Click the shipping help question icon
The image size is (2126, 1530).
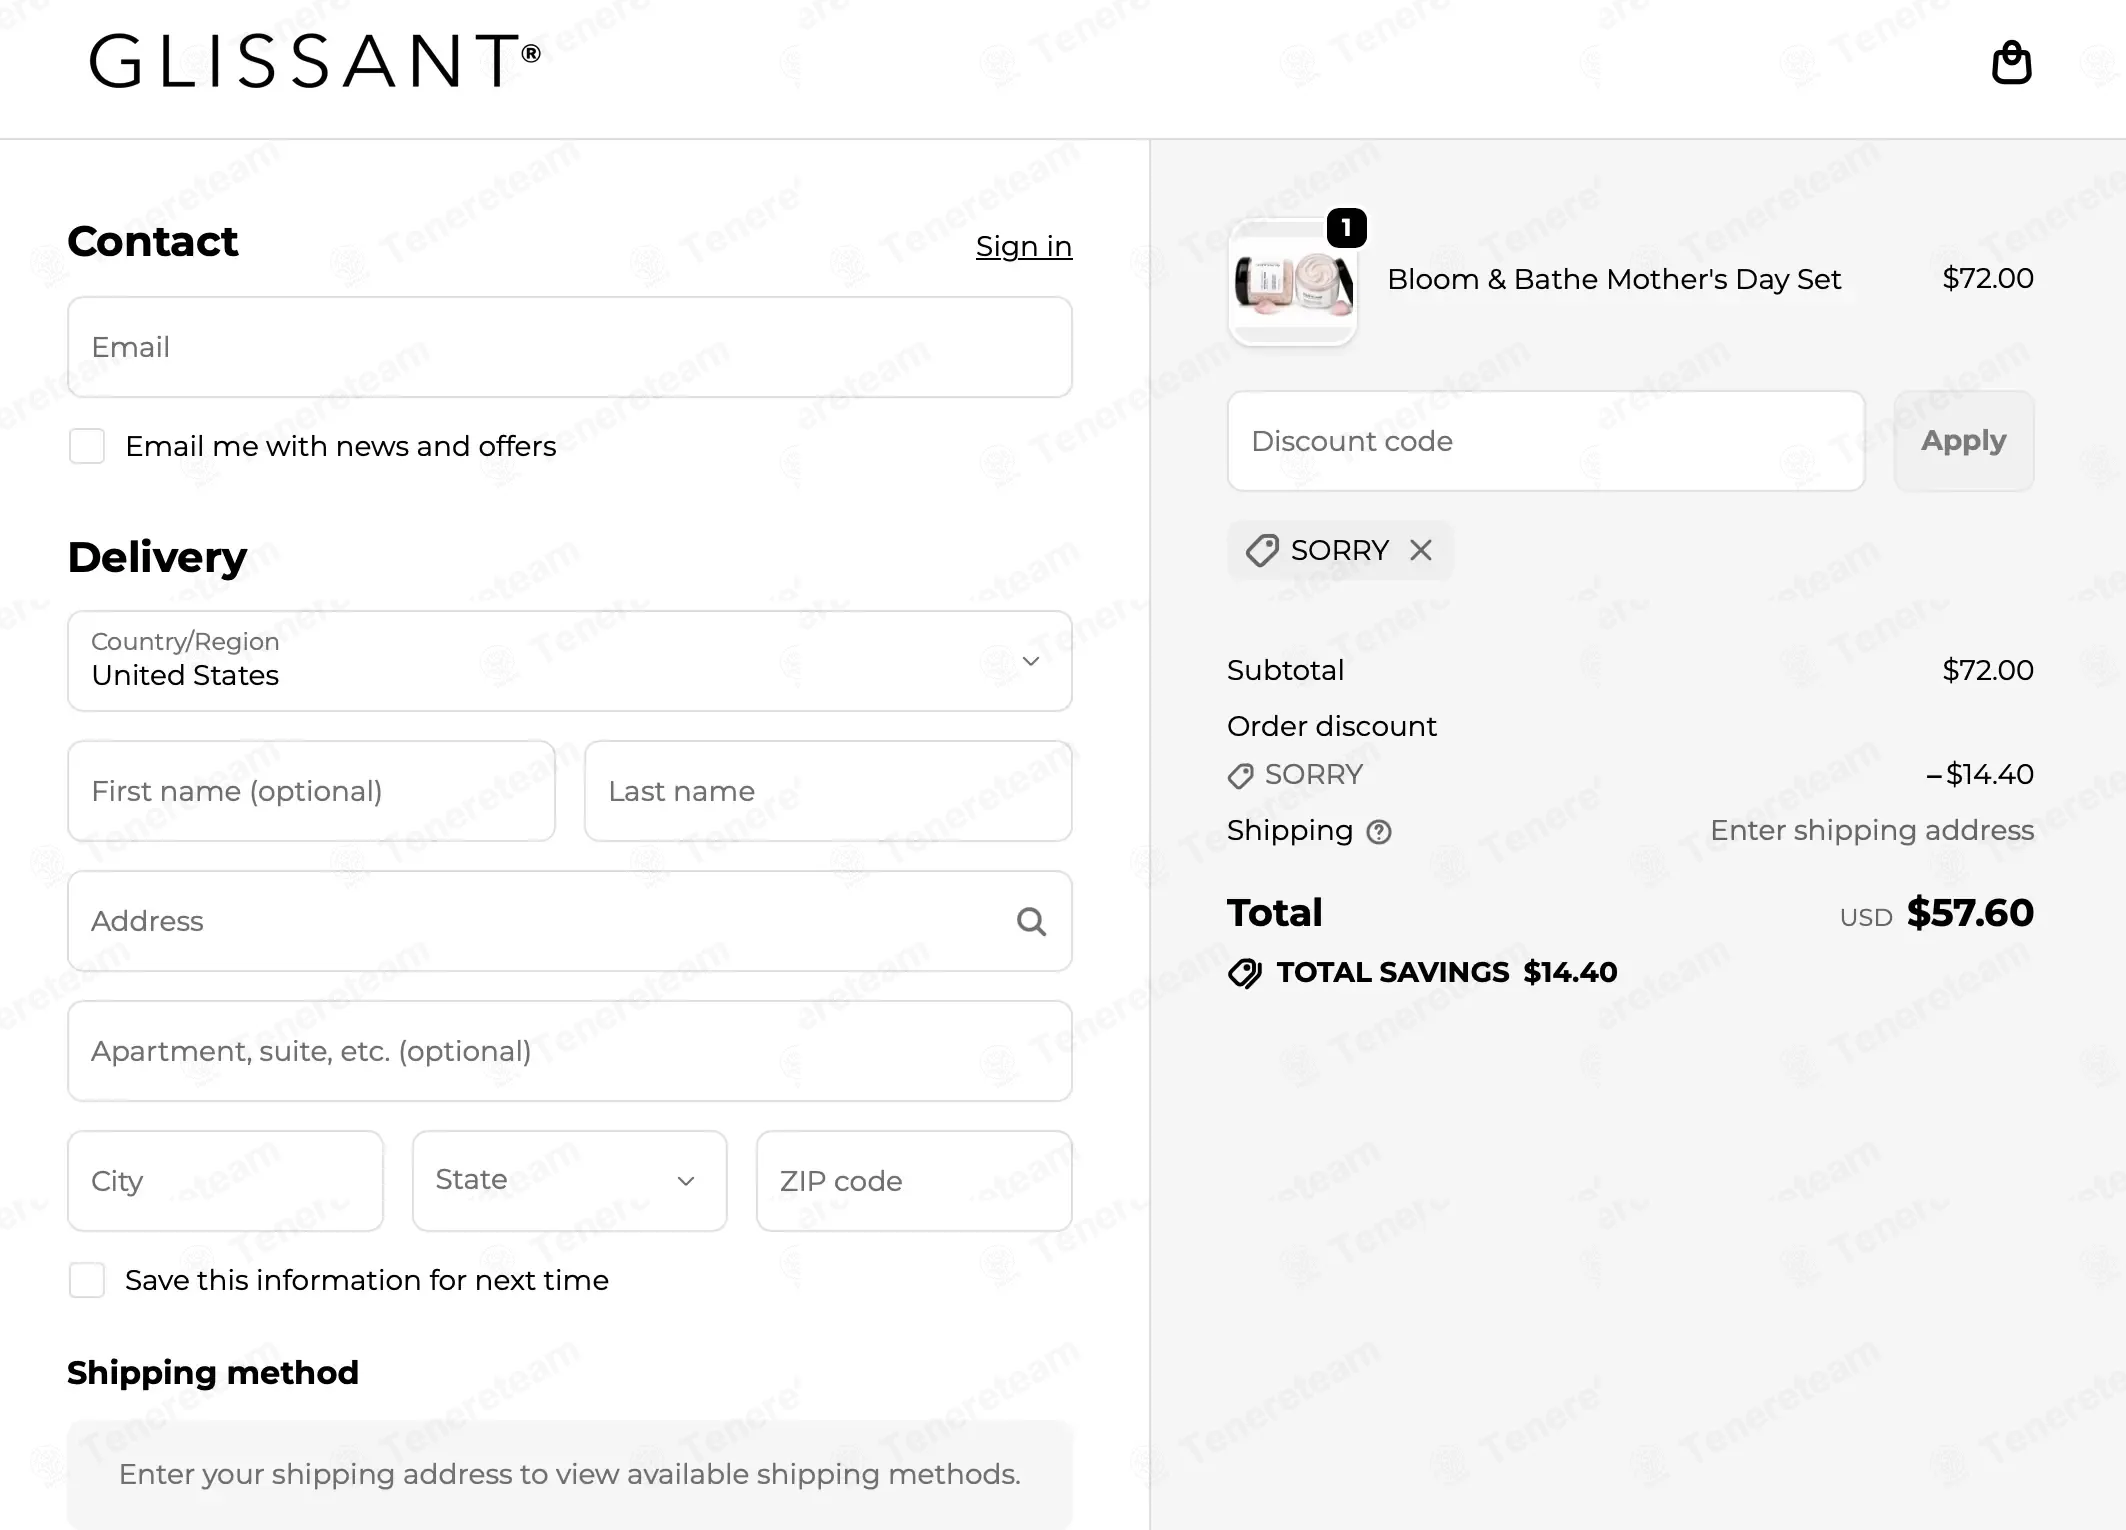click(1379, 832)
